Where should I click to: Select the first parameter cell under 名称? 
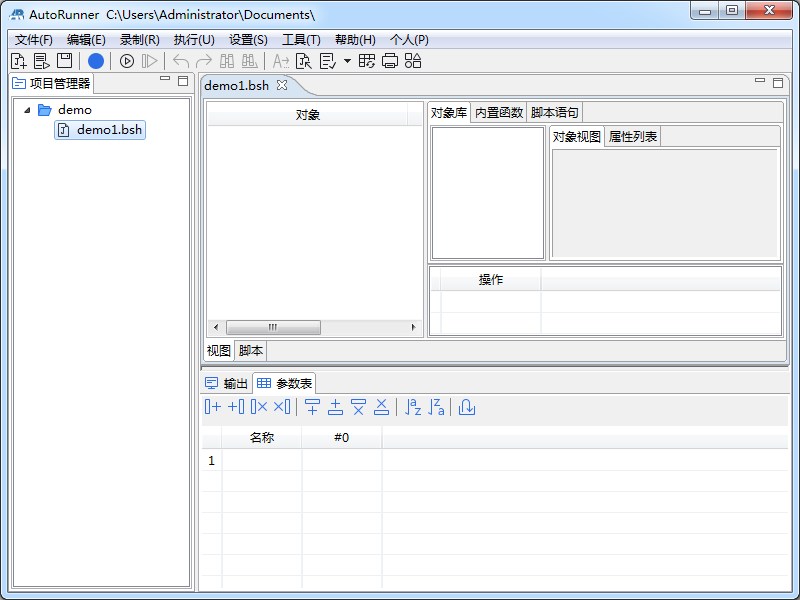click(x=264, y=460)
